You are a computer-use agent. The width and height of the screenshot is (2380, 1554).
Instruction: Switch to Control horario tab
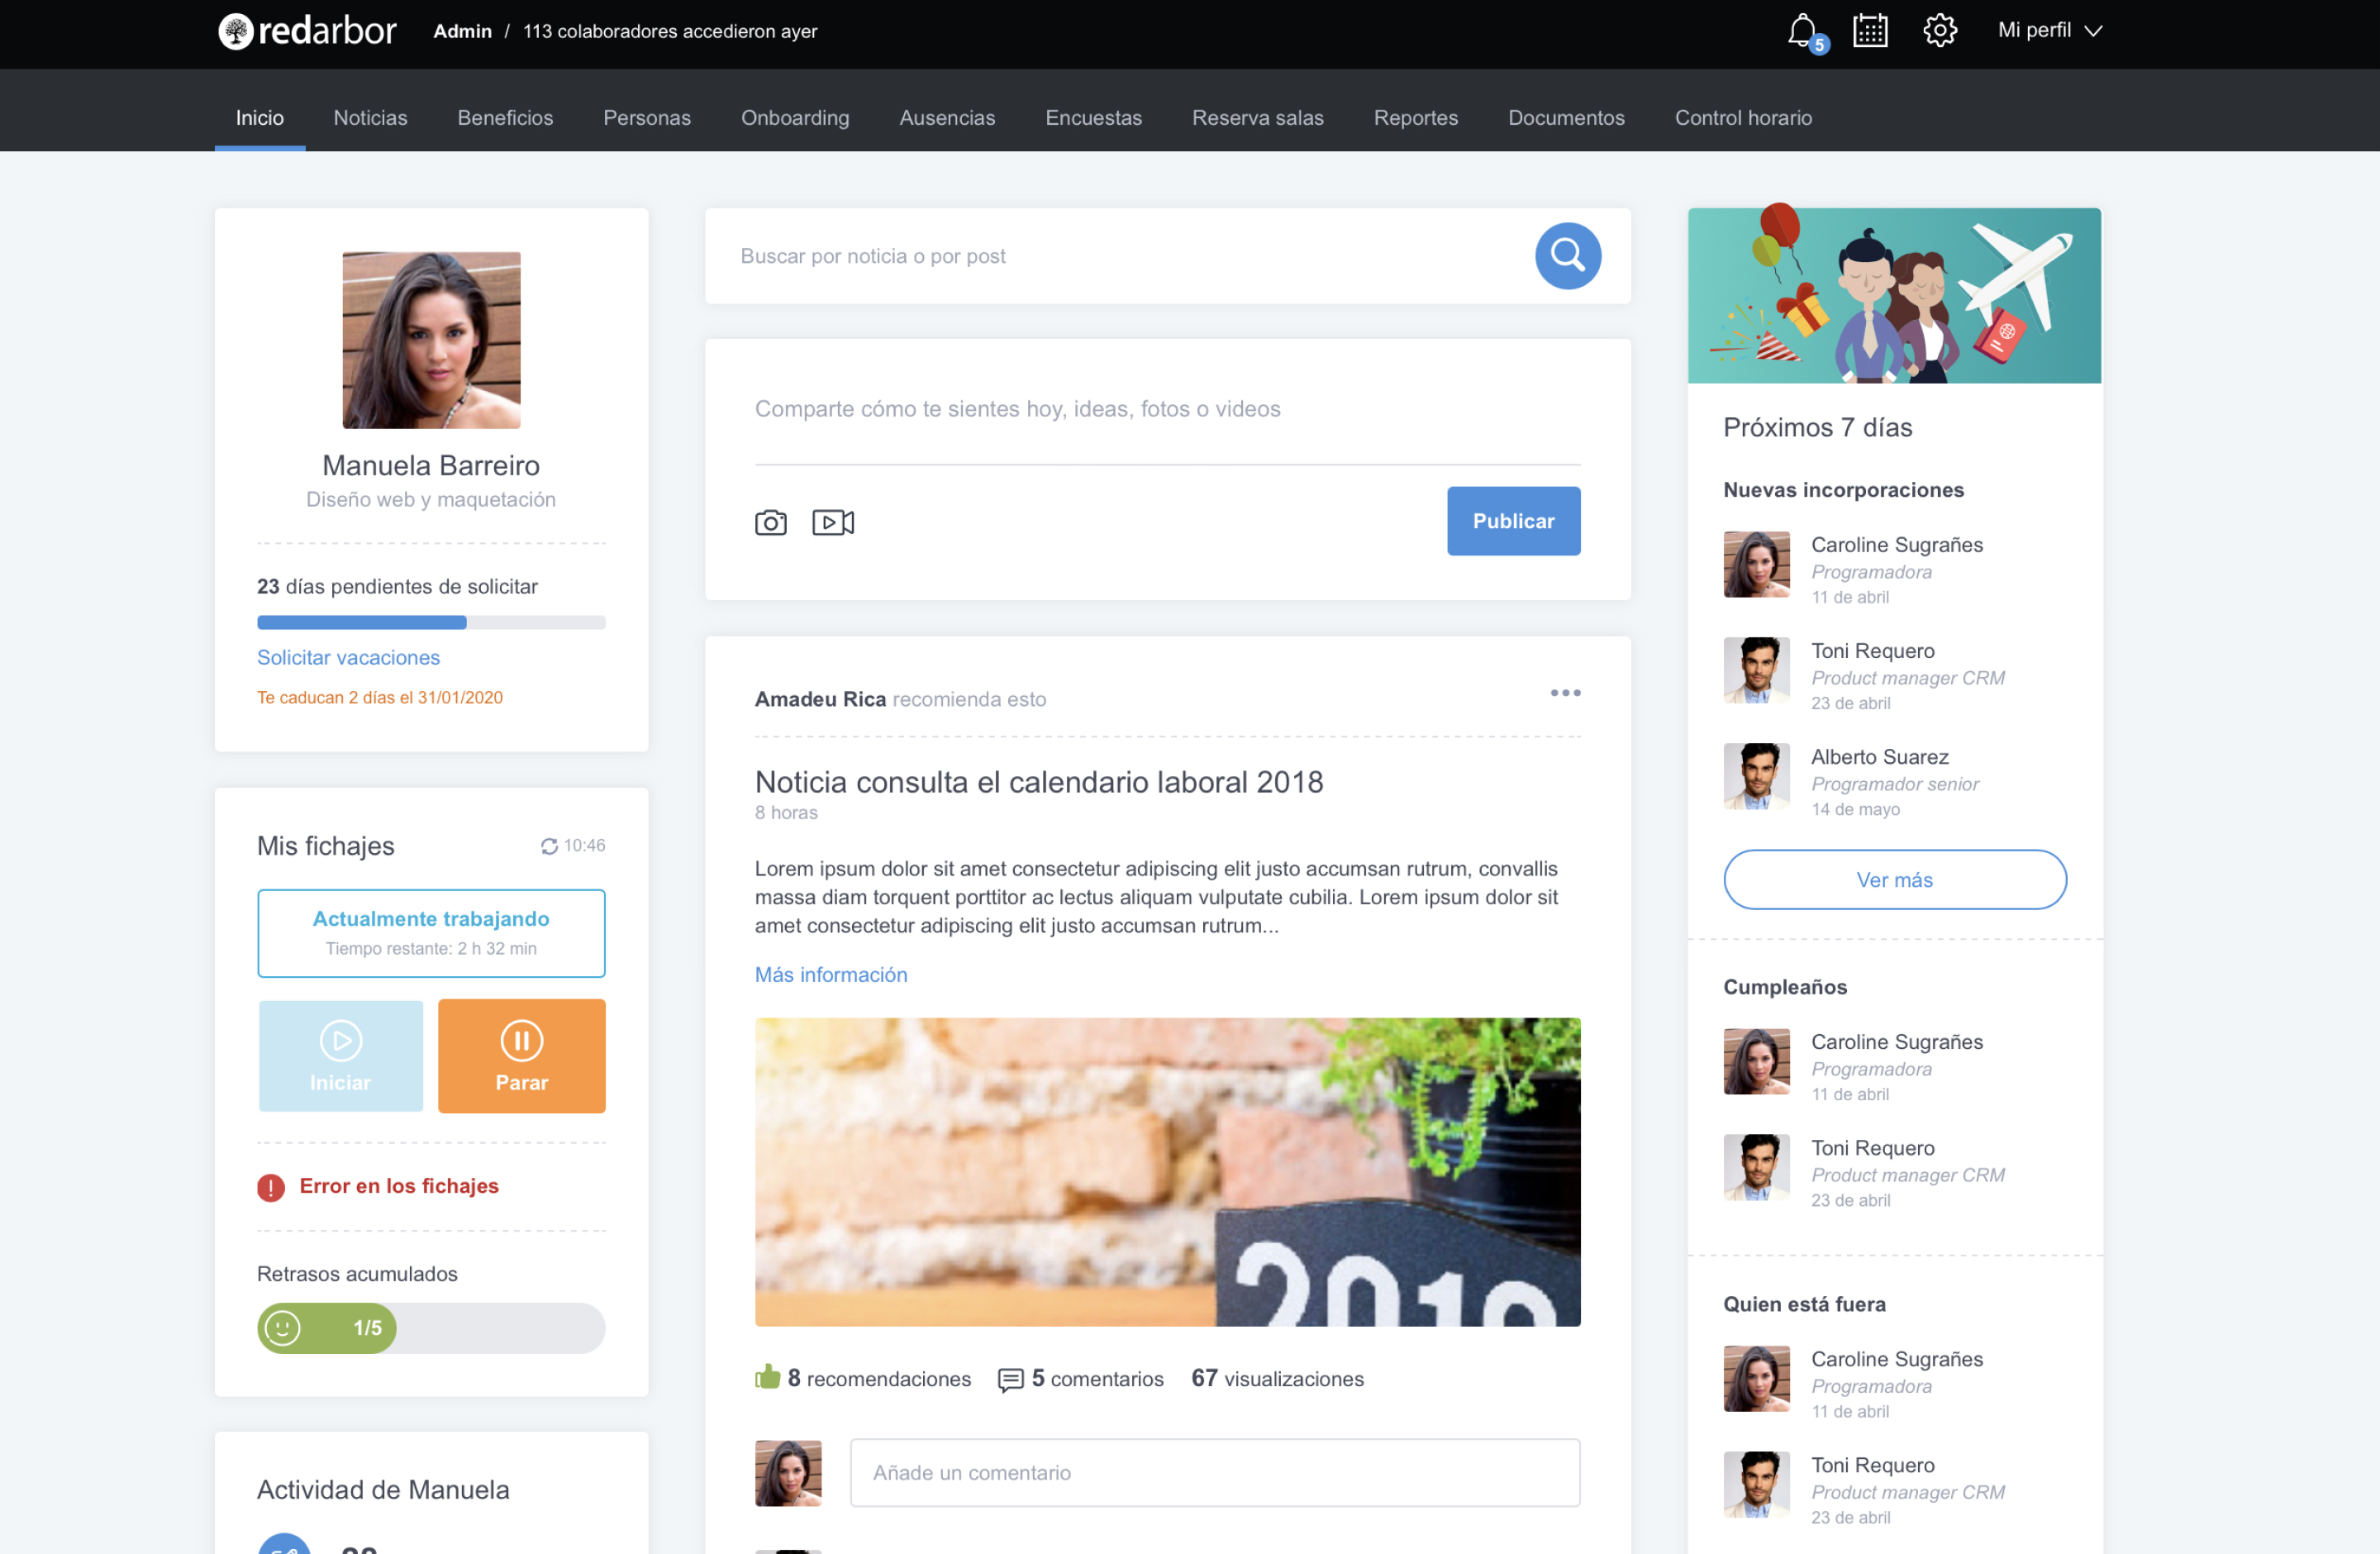[x=1742, y=118]
